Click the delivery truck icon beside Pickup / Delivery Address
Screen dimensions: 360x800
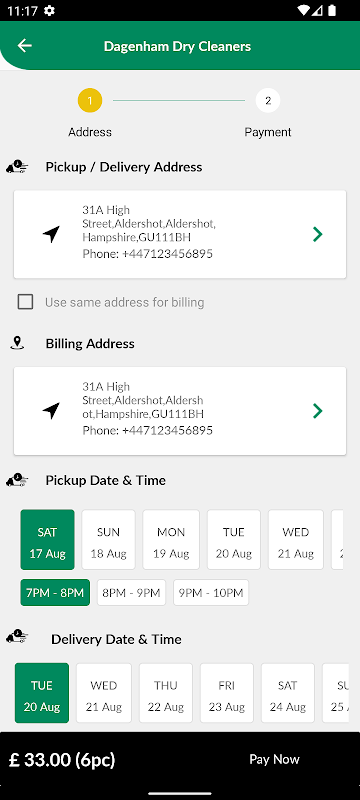coord(17,167)
